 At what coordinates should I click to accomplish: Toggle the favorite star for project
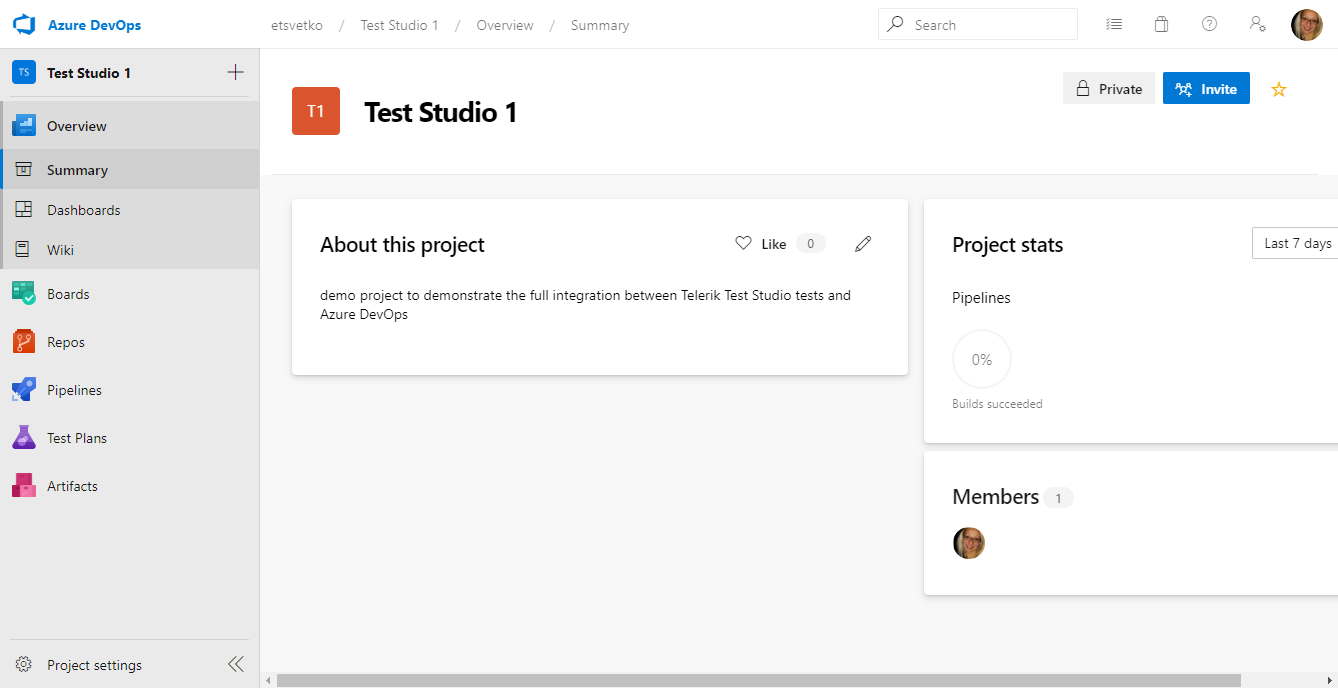pyautogui.click(x=1278, y=89)
